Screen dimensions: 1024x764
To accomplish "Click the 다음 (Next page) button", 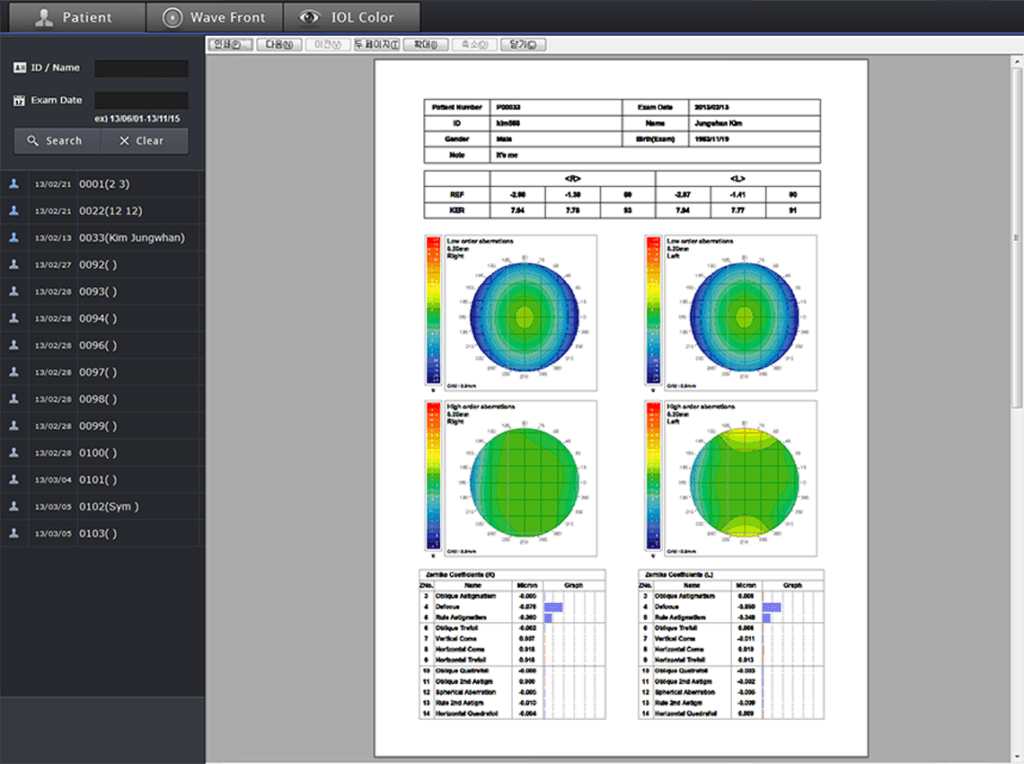I will pyautogui.click(x=279, y=44).
